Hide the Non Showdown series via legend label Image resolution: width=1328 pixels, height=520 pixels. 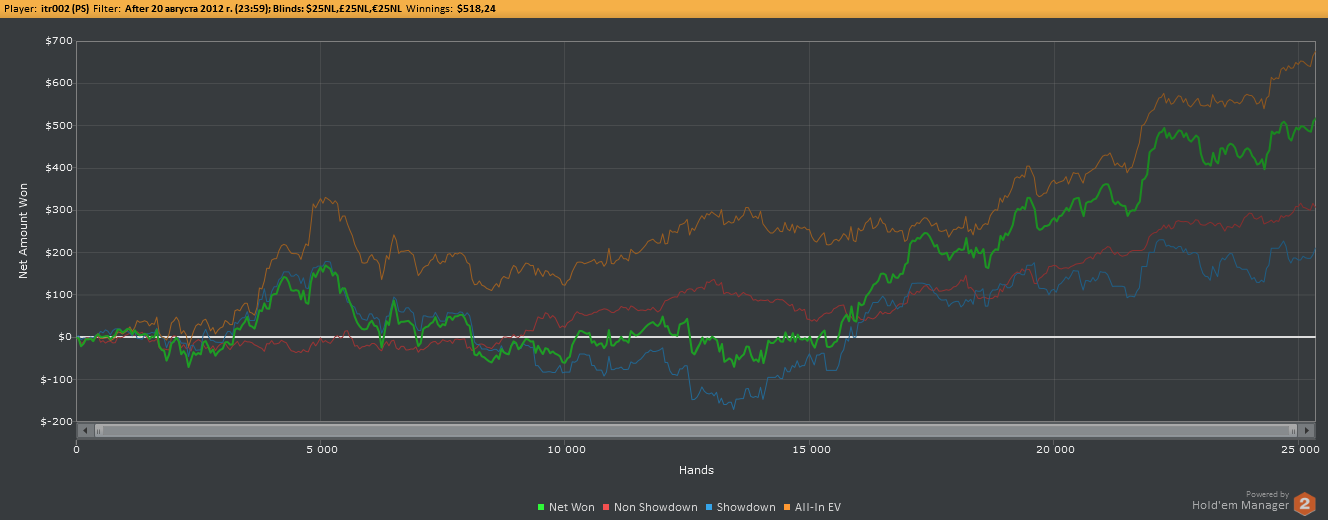pos(655,507)
